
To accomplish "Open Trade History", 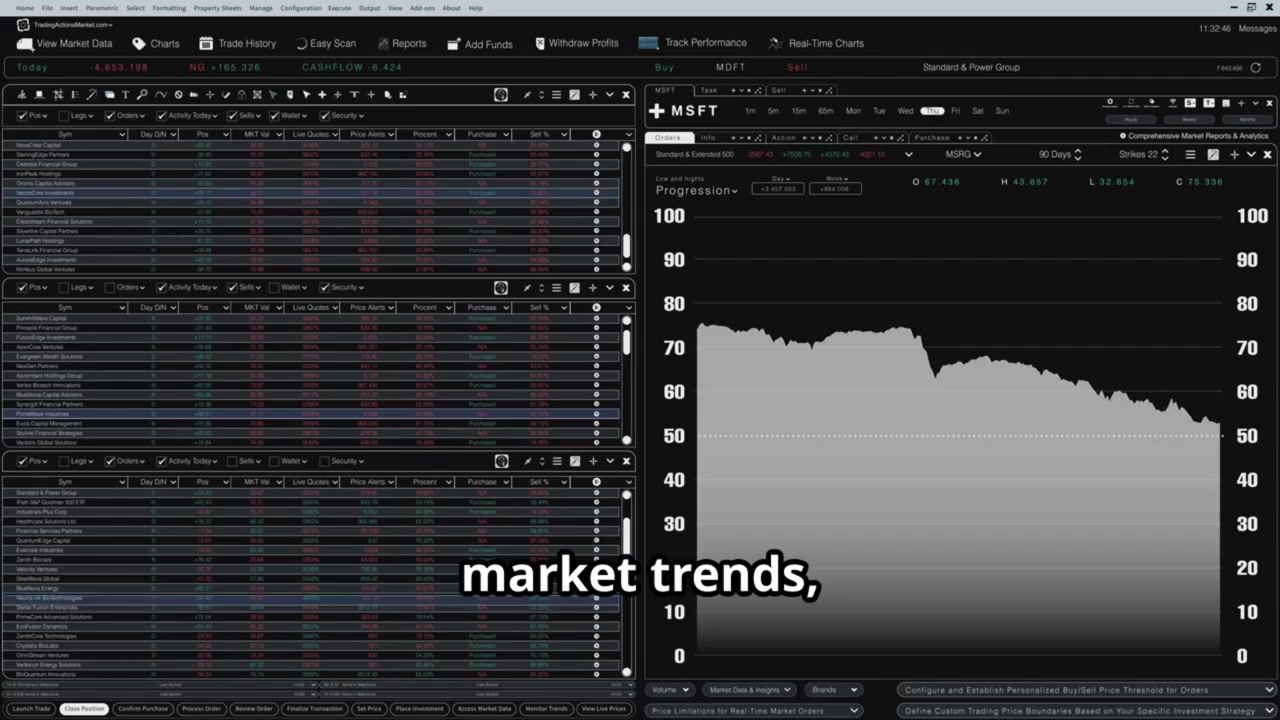I will 237,43.
